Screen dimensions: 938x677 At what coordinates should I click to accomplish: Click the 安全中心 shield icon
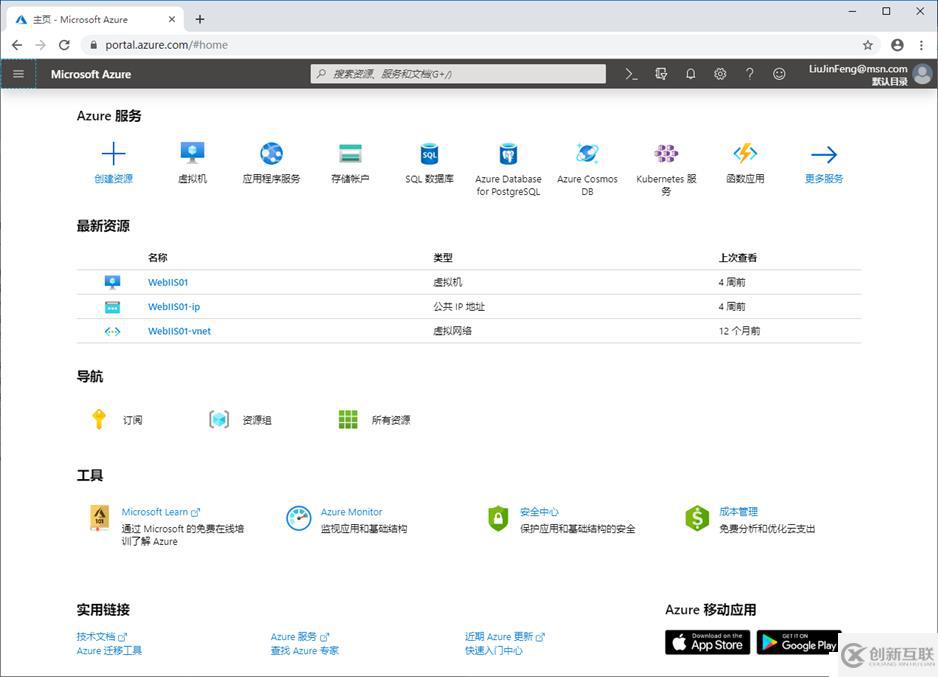click(x=498, y=518)
